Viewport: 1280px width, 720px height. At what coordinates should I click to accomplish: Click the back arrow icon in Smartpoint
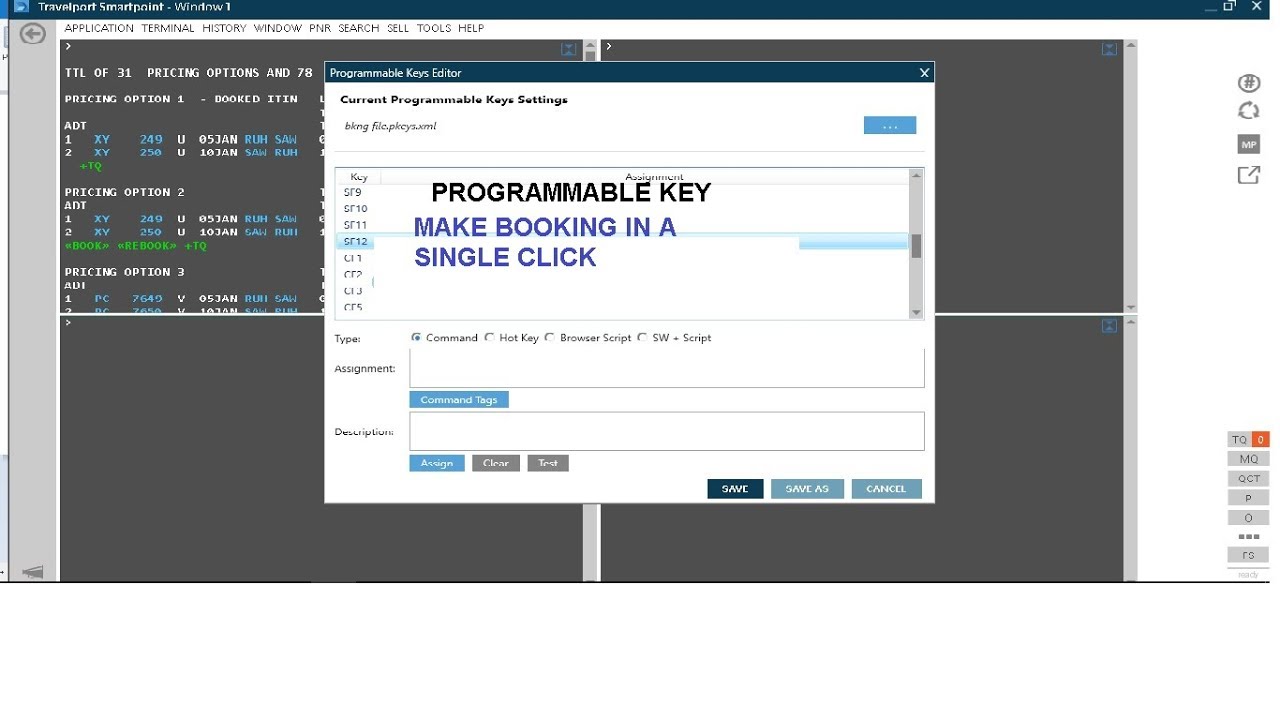[x=32, y=34]
